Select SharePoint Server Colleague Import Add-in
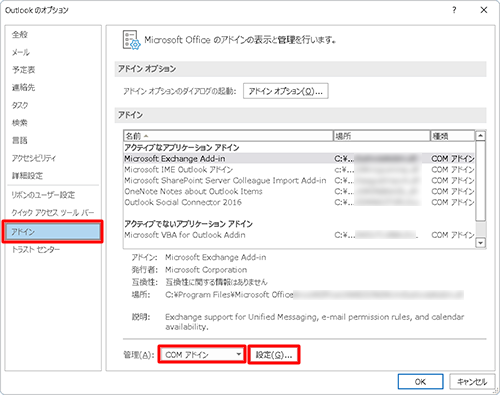This screenshot has height=395, width=500. [x=299, y=180]
